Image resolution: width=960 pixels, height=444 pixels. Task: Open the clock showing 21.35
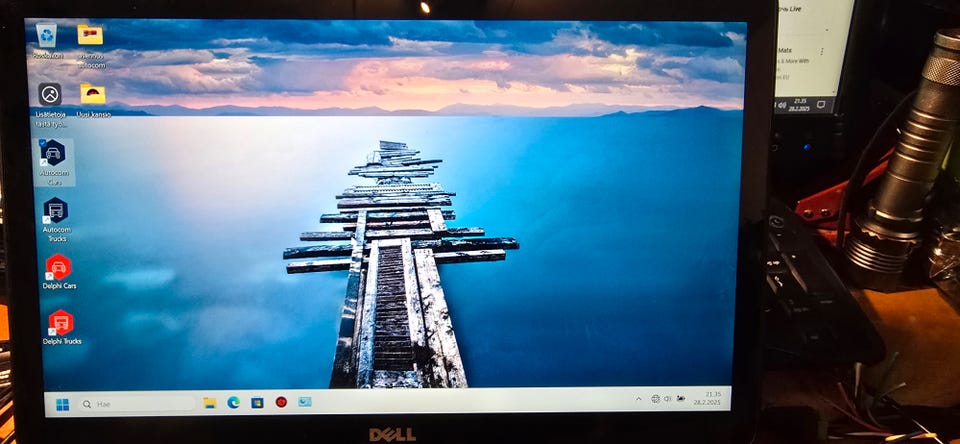coord(708,398)
